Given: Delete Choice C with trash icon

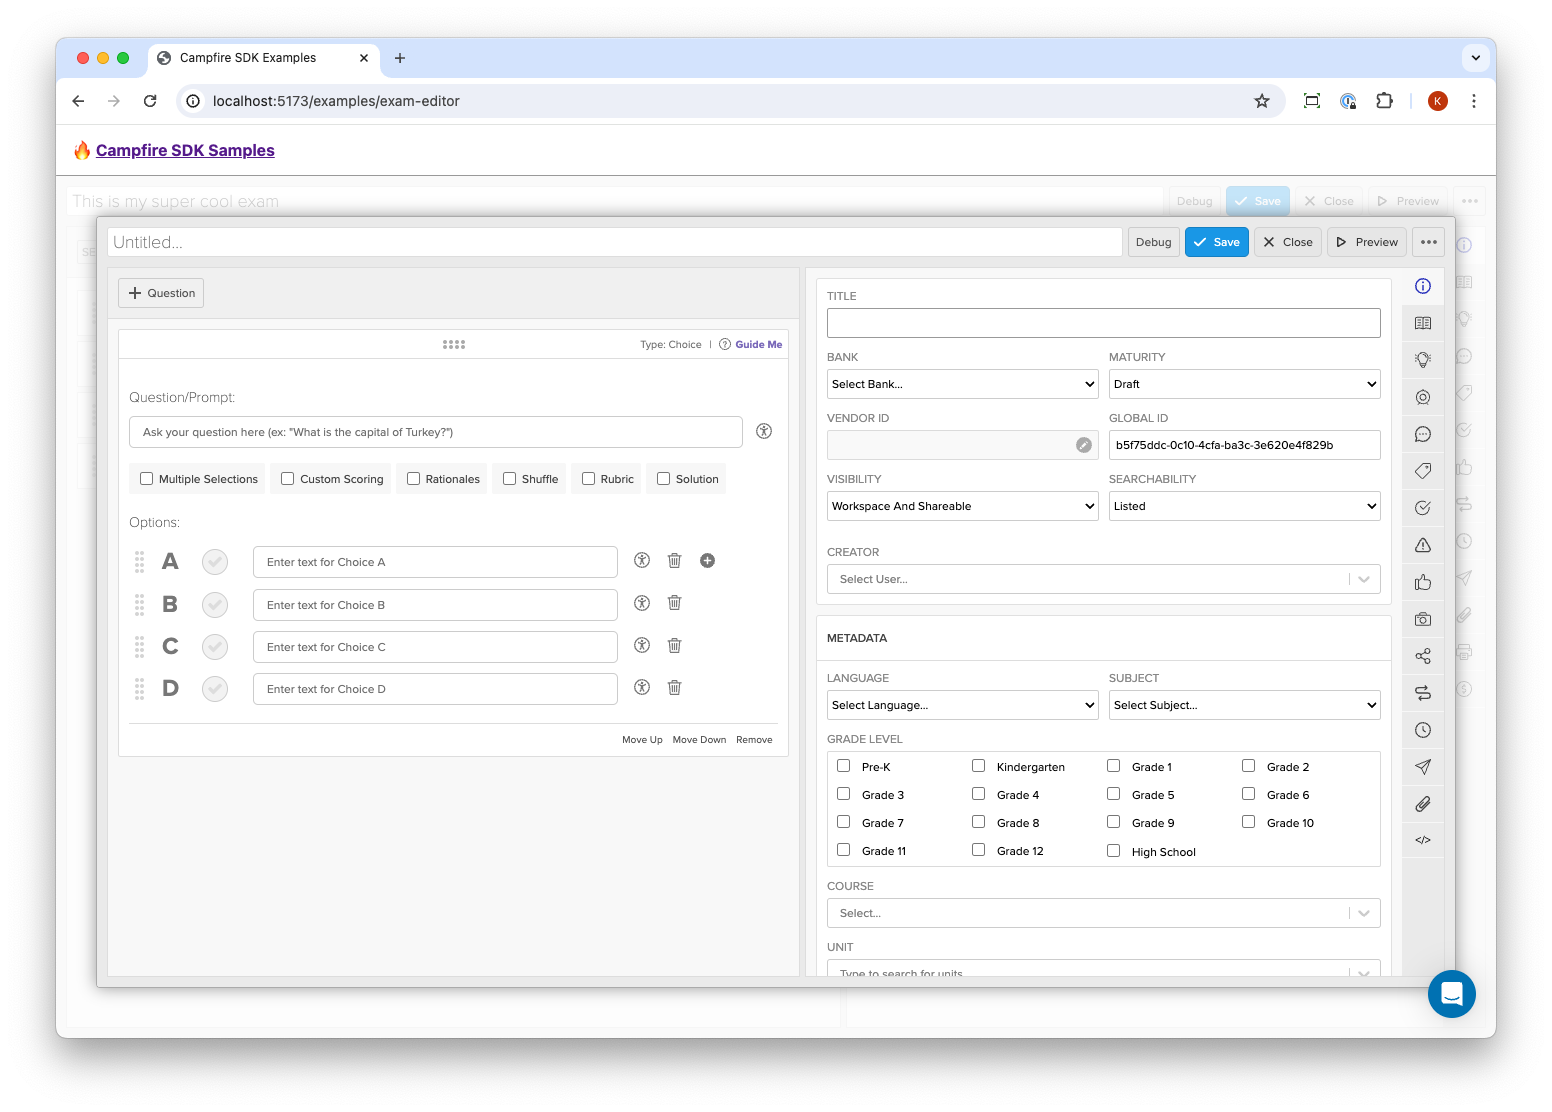Looking at the screenshot, I should coord(675,646).
